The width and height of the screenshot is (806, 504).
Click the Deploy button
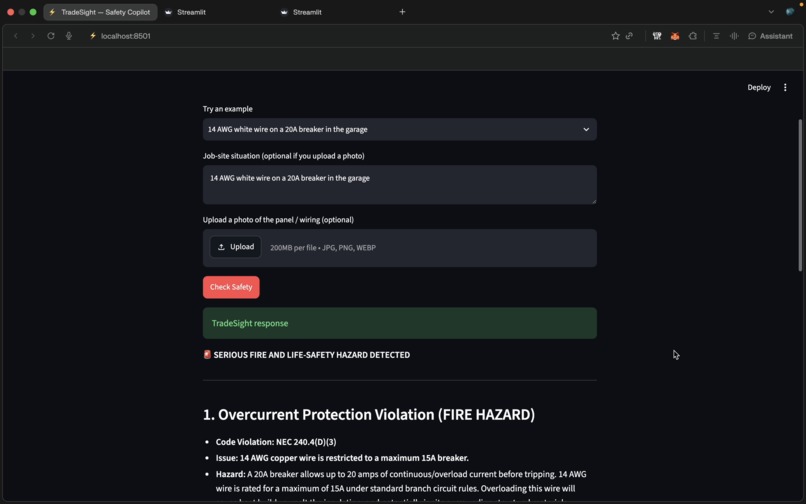point(759,87)
